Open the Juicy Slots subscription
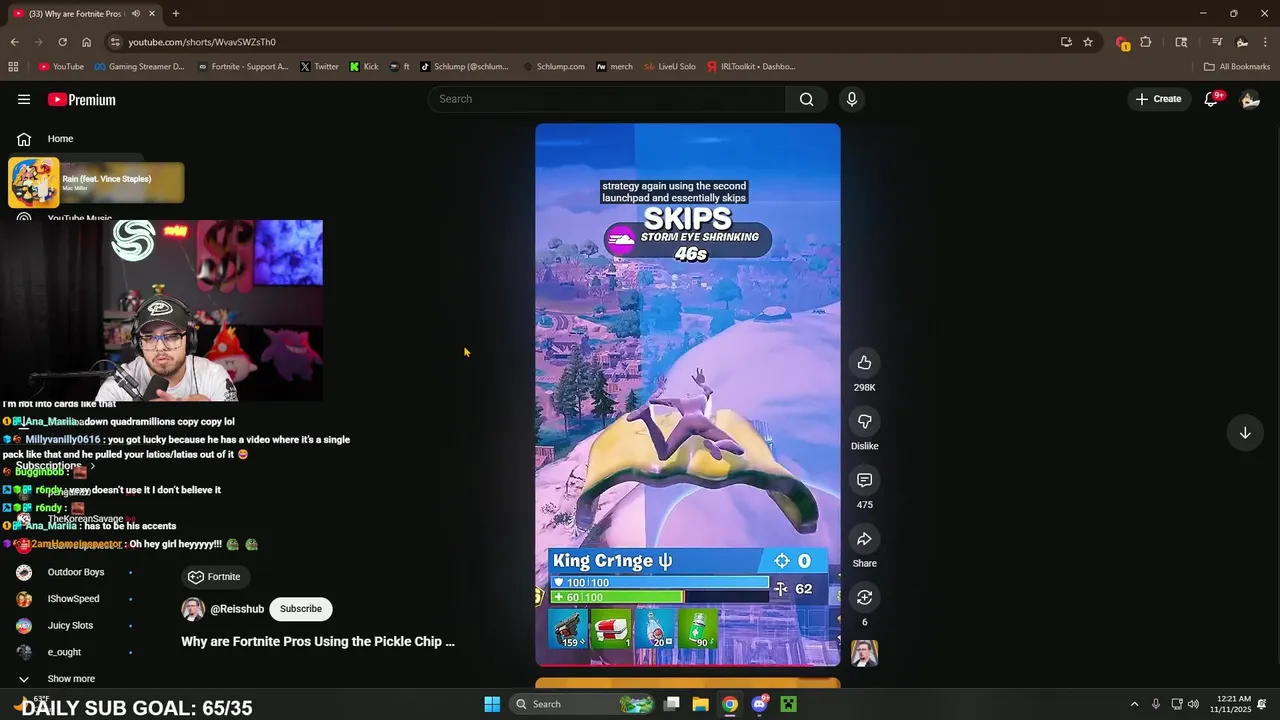Screen dimensions: 1280x720 pos(70,626)
